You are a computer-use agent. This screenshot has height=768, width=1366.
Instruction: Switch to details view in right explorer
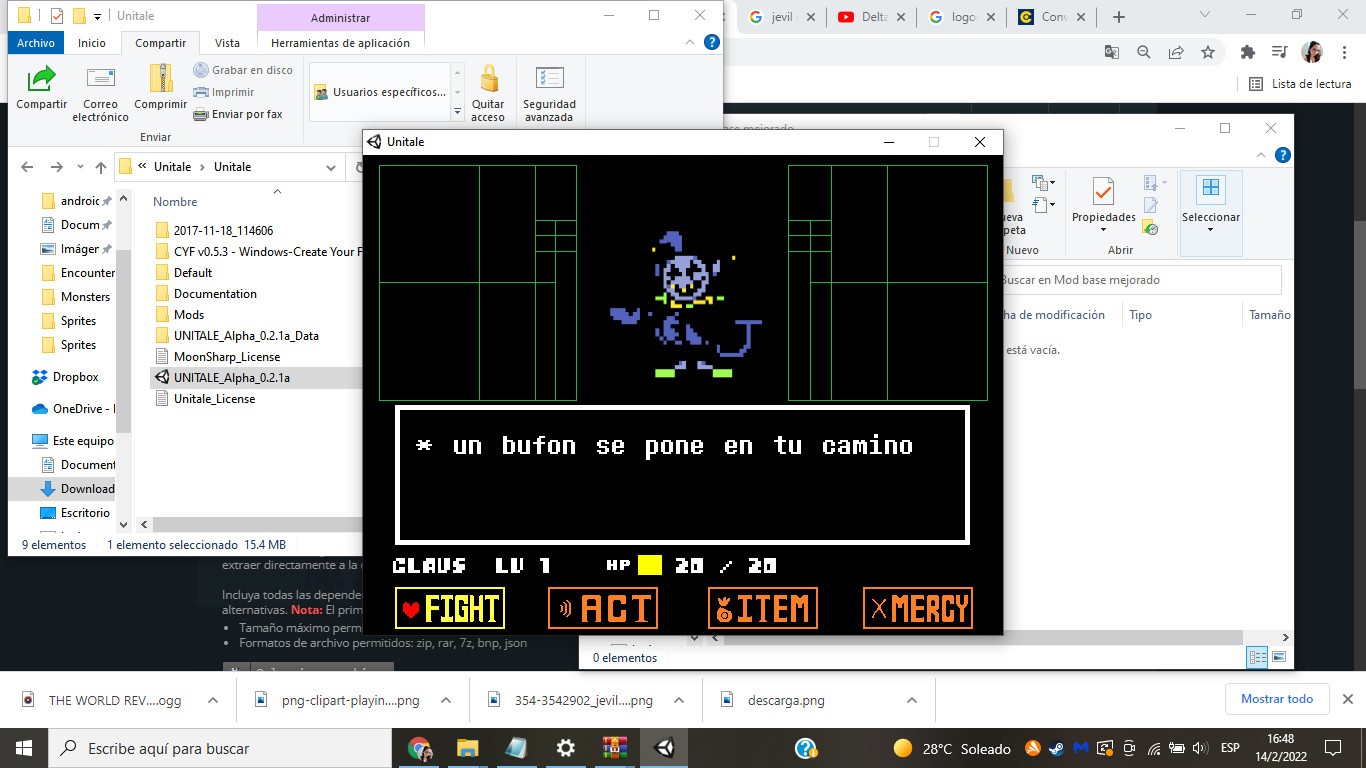click(x=1257, y=657)
